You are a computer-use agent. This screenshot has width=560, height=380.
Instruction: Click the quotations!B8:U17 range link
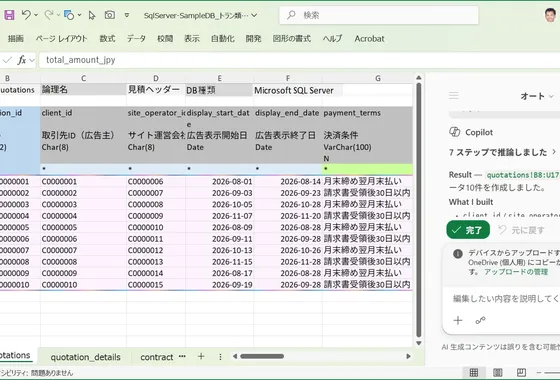click(x=523, y=175)
